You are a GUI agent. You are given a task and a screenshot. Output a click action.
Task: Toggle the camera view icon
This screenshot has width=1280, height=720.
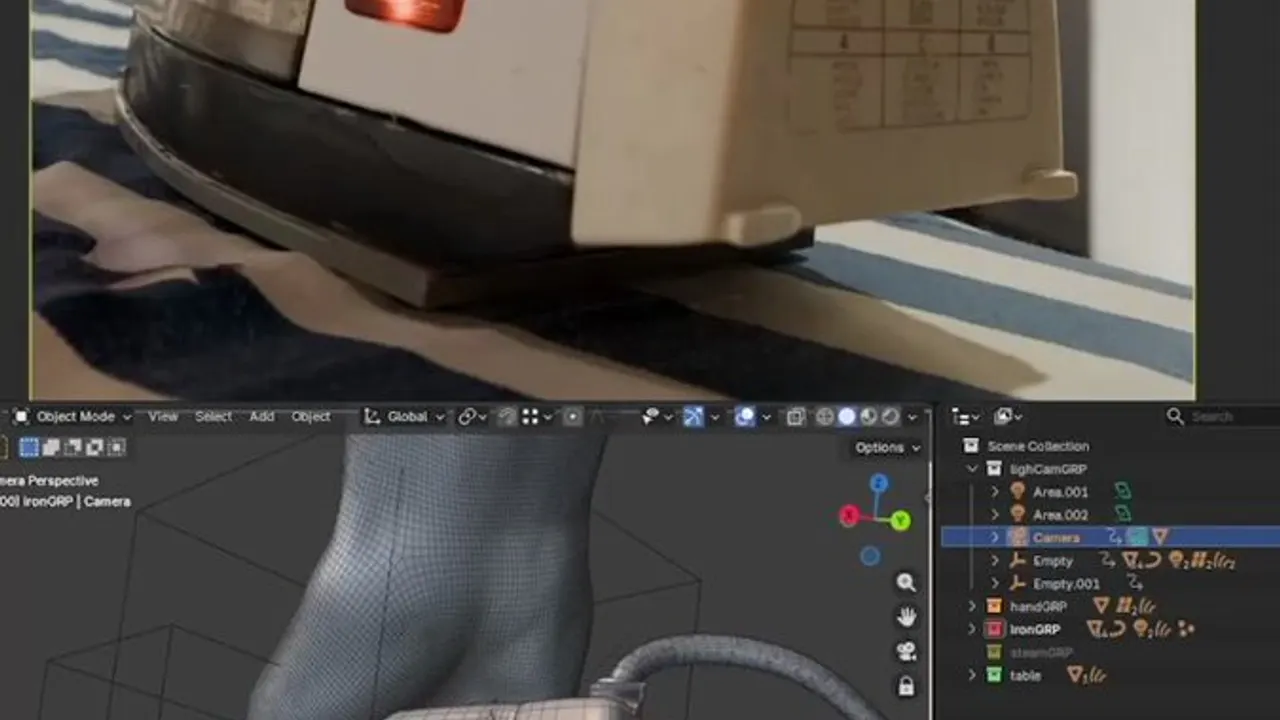906,652
